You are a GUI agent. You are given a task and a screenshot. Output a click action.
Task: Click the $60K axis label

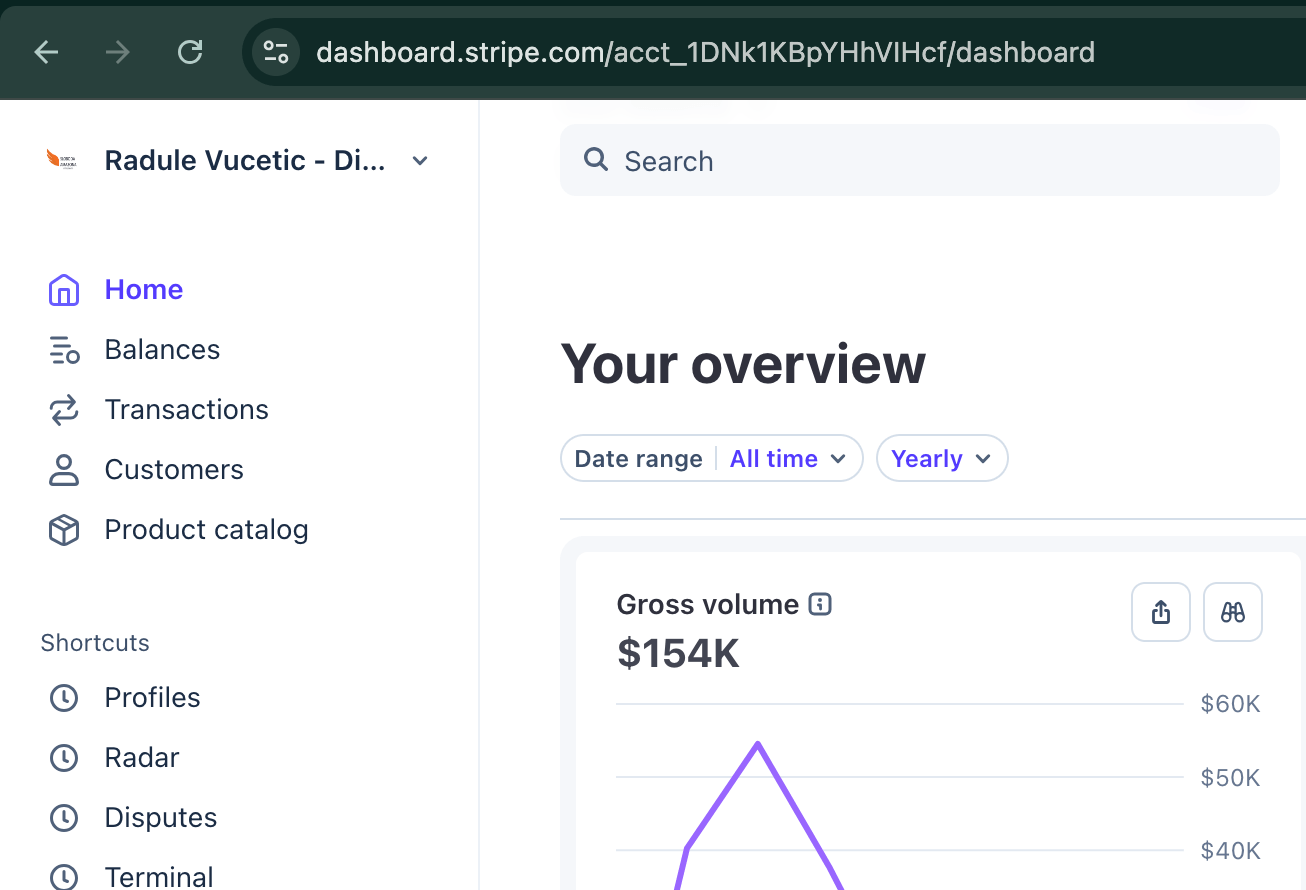pos(1230,704)
